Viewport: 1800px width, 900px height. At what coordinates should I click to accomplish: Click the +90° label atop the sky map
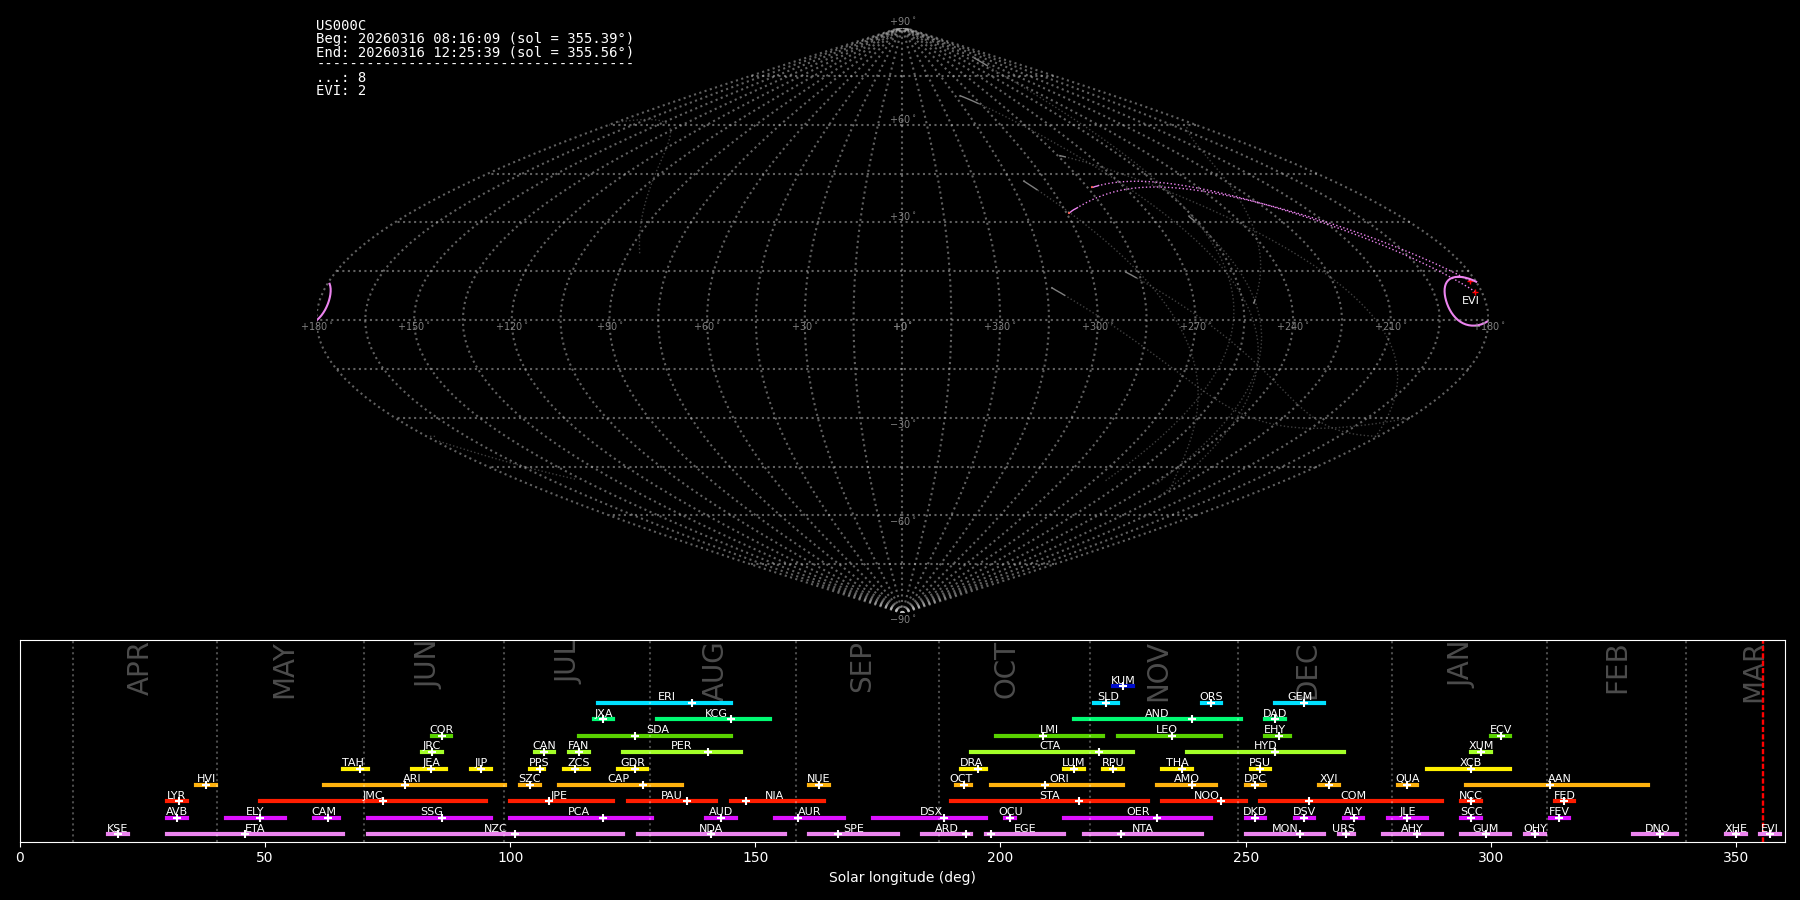902,22
